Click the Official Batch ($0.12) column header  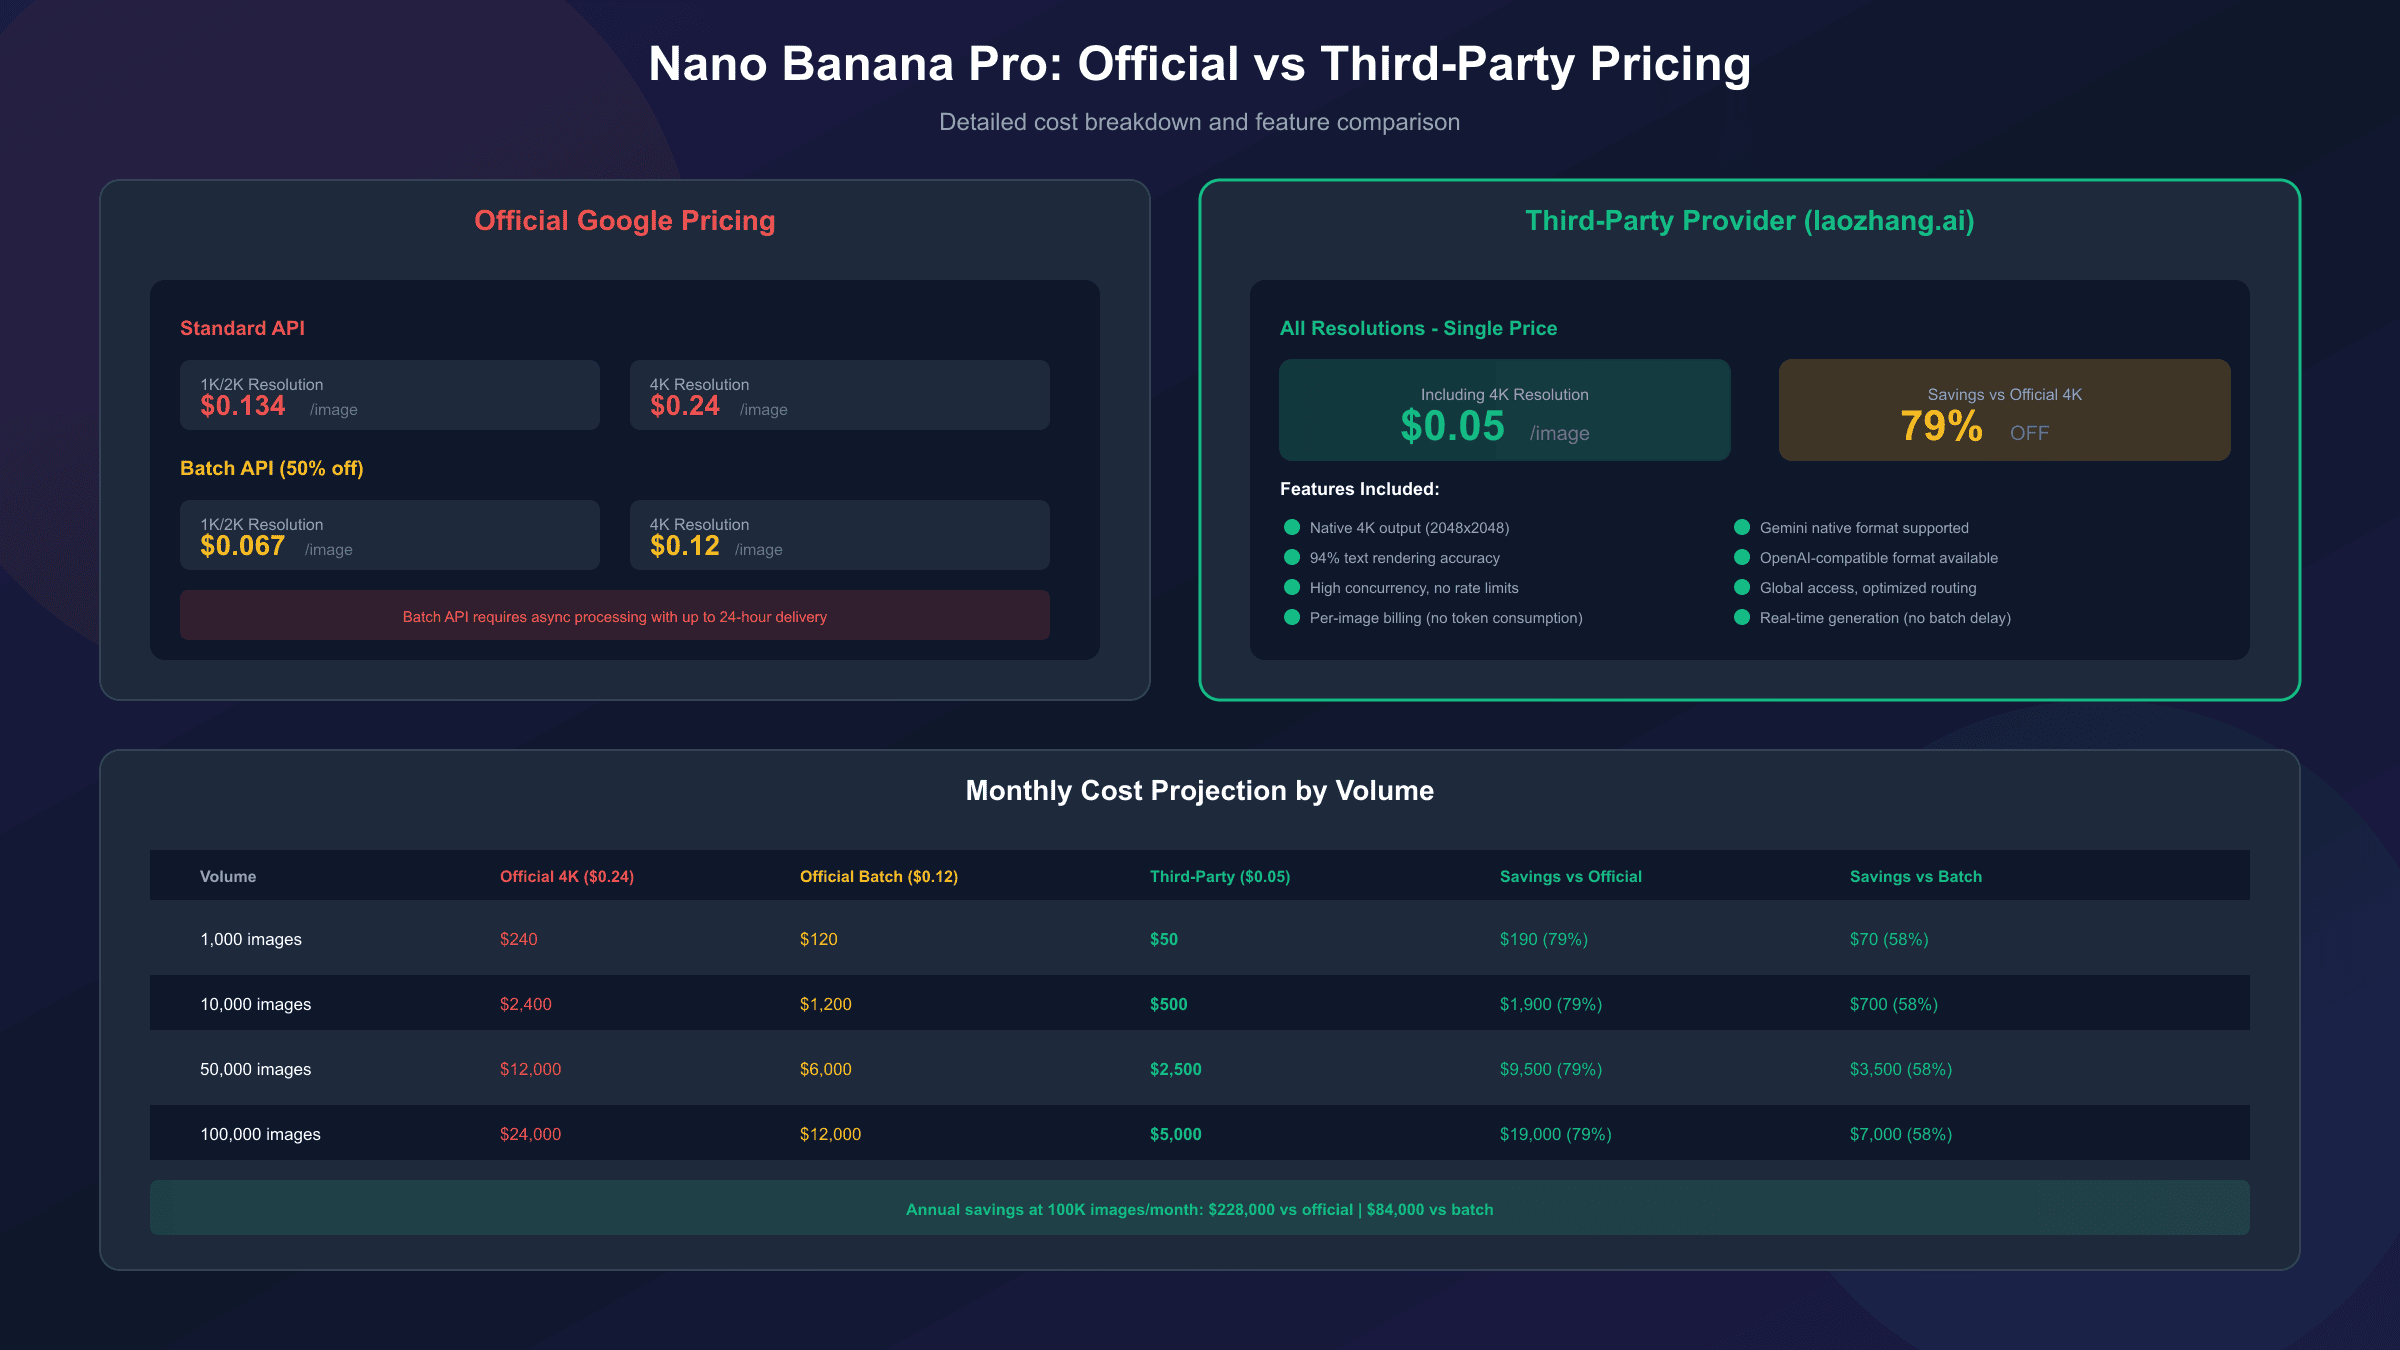[879, 876]
